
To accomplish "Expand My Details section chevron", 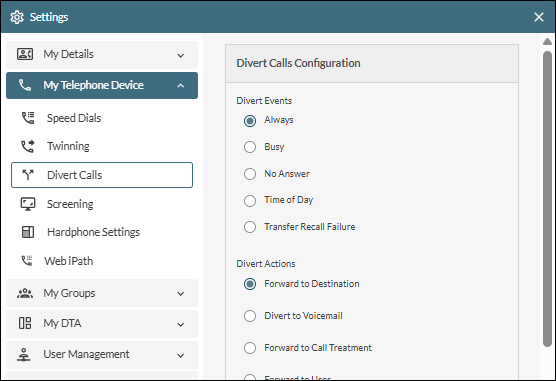I will [x=181, y=56].
